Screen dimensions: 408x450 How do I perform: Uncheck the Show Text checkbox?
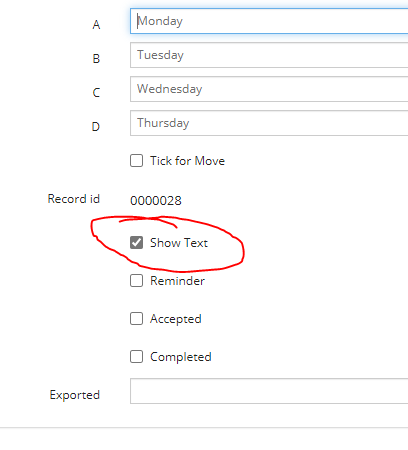coord(136,242)
